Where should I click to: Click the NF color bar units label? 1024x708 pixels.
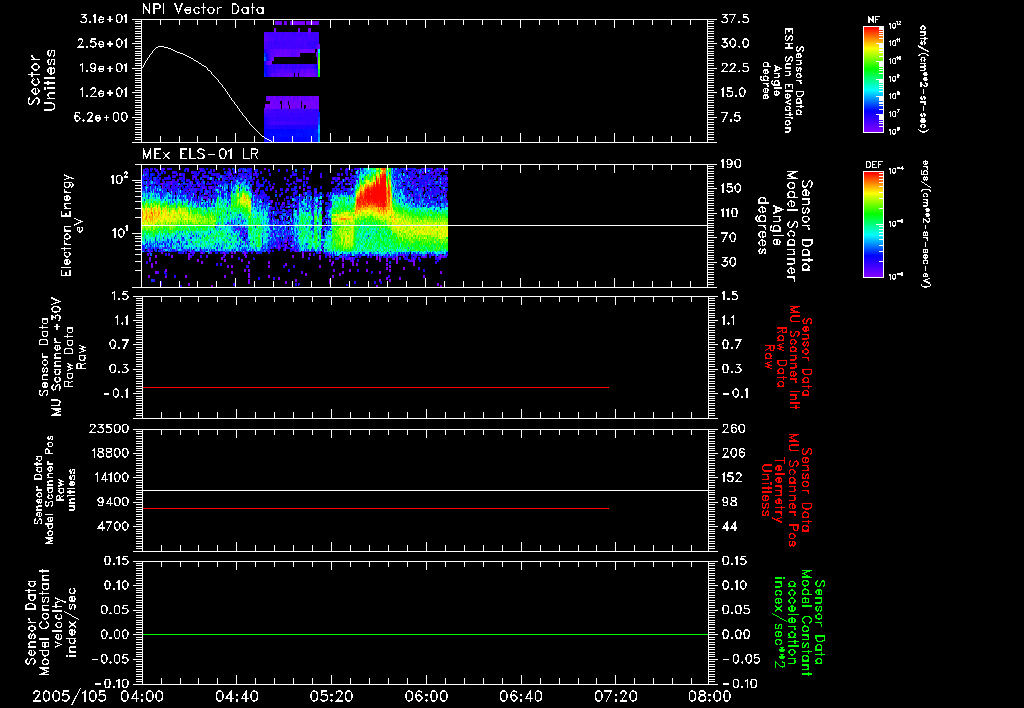pos(922,79)
